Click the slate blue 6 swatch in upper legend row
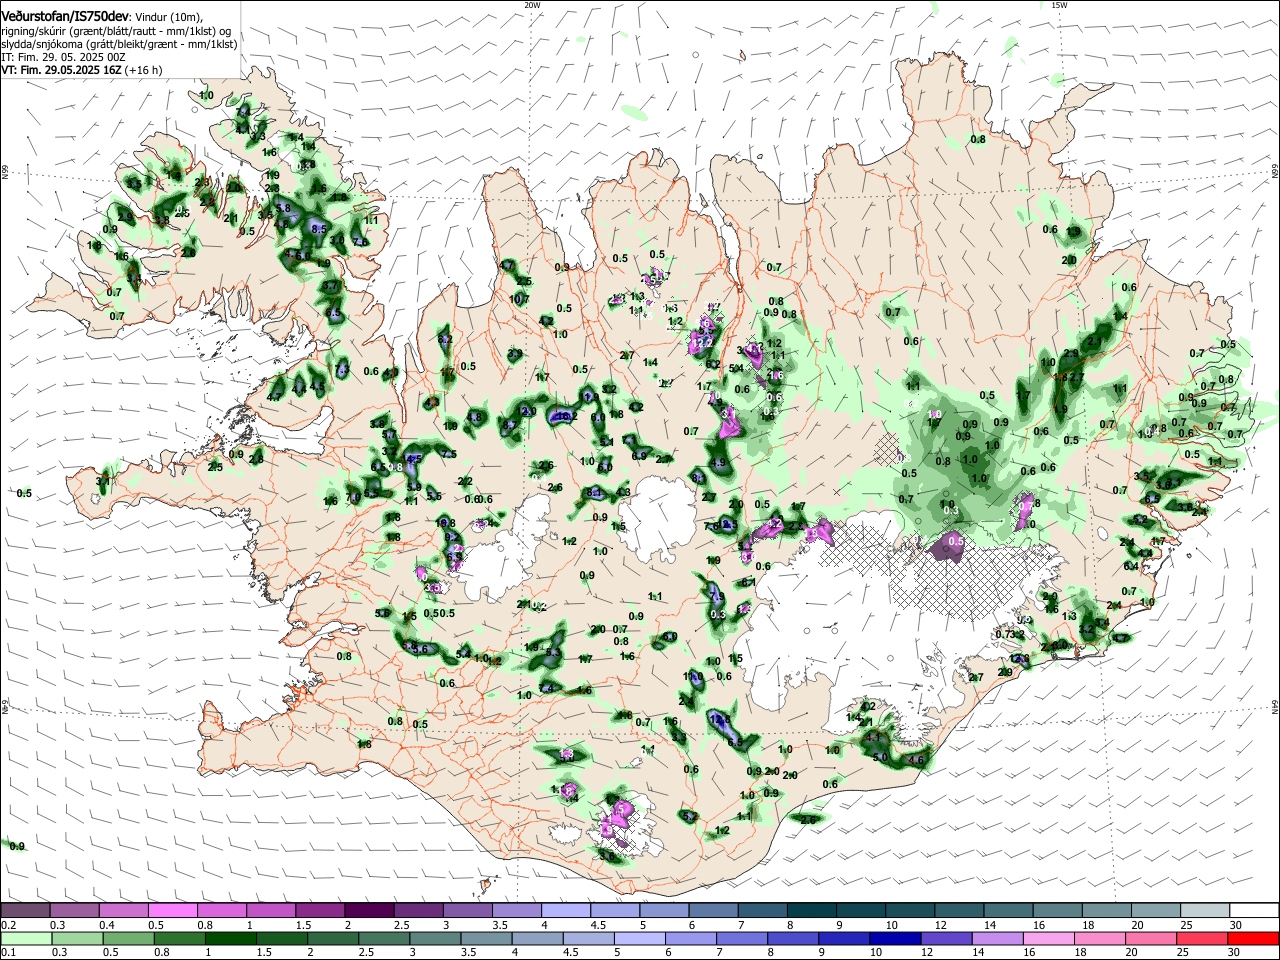Viewport: 1280px width, 960px height. [x=714, y=910]
